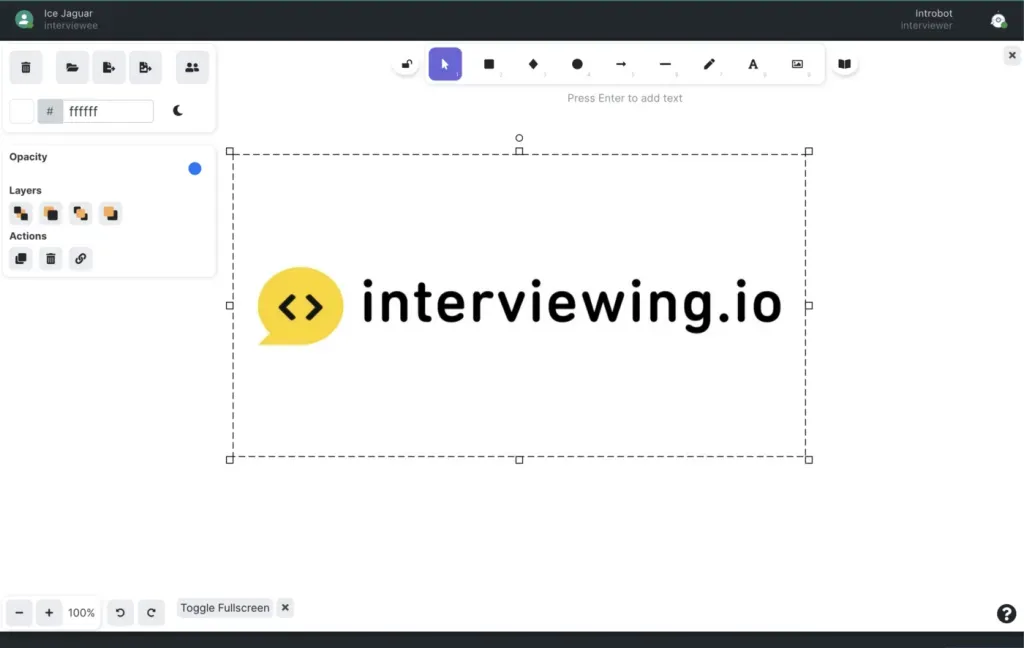Click the hex color input field

tap(108, 111)
